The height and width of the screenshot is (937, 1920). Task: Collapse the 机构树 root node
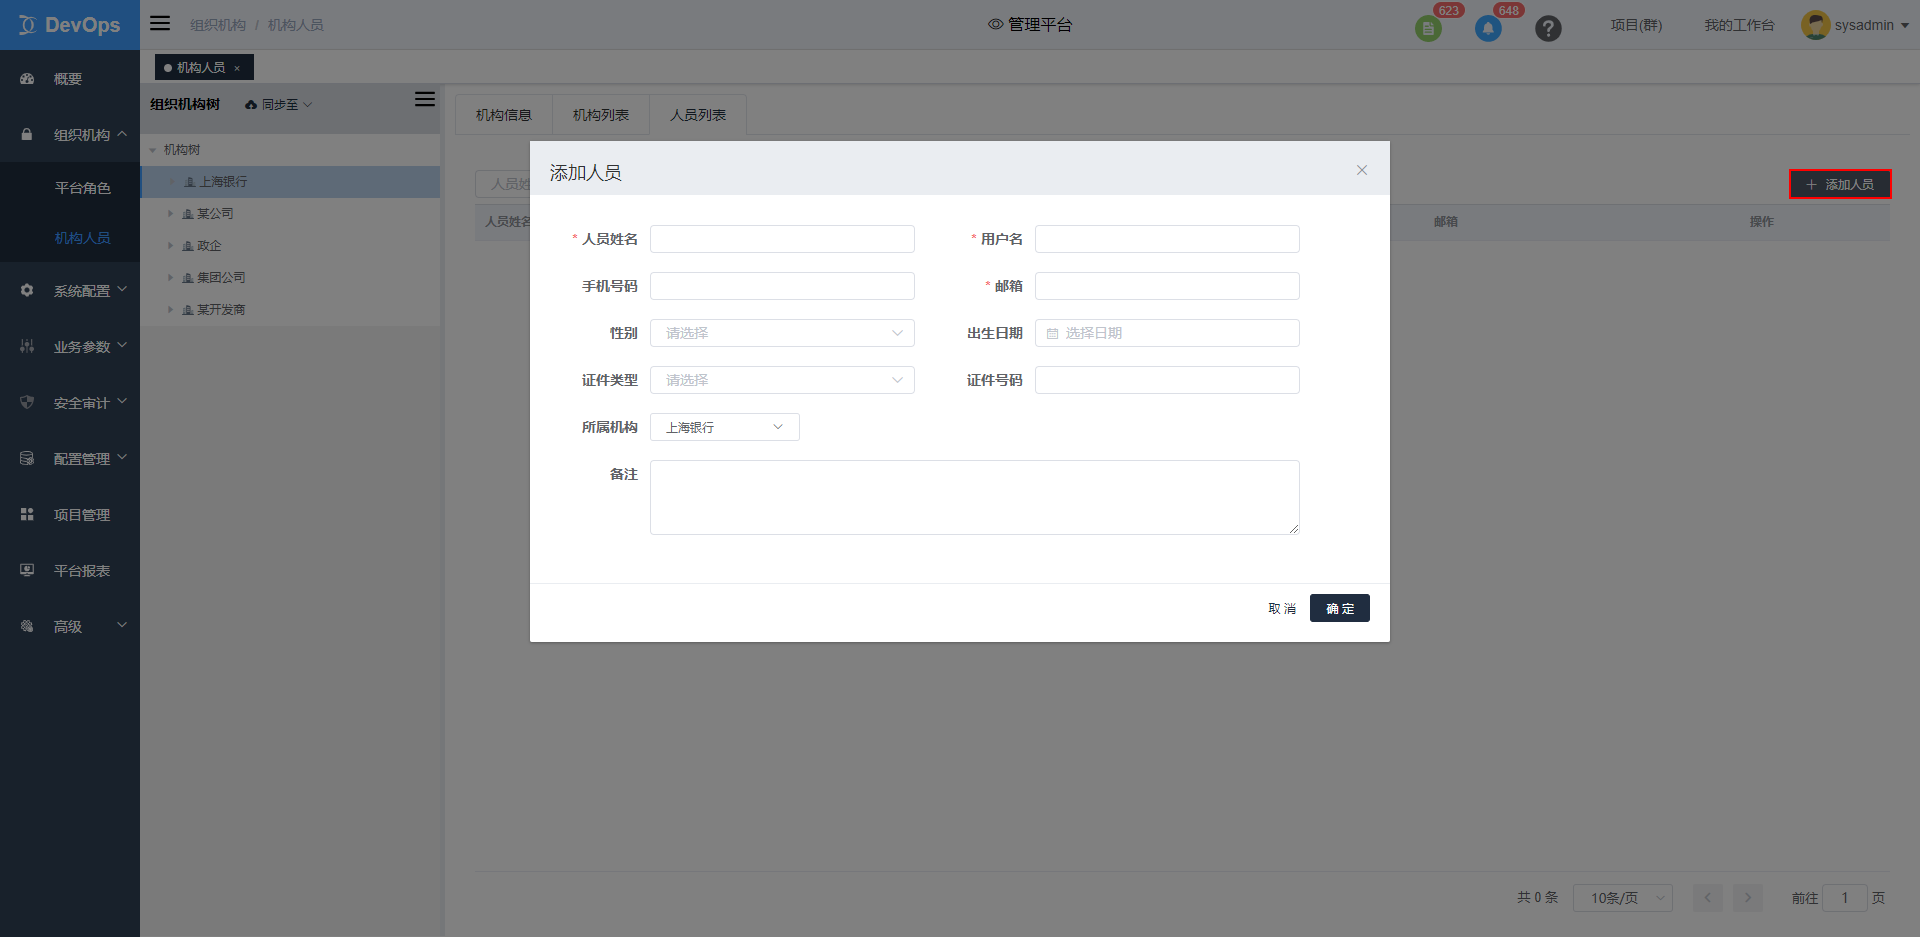(x=153, y=150)
